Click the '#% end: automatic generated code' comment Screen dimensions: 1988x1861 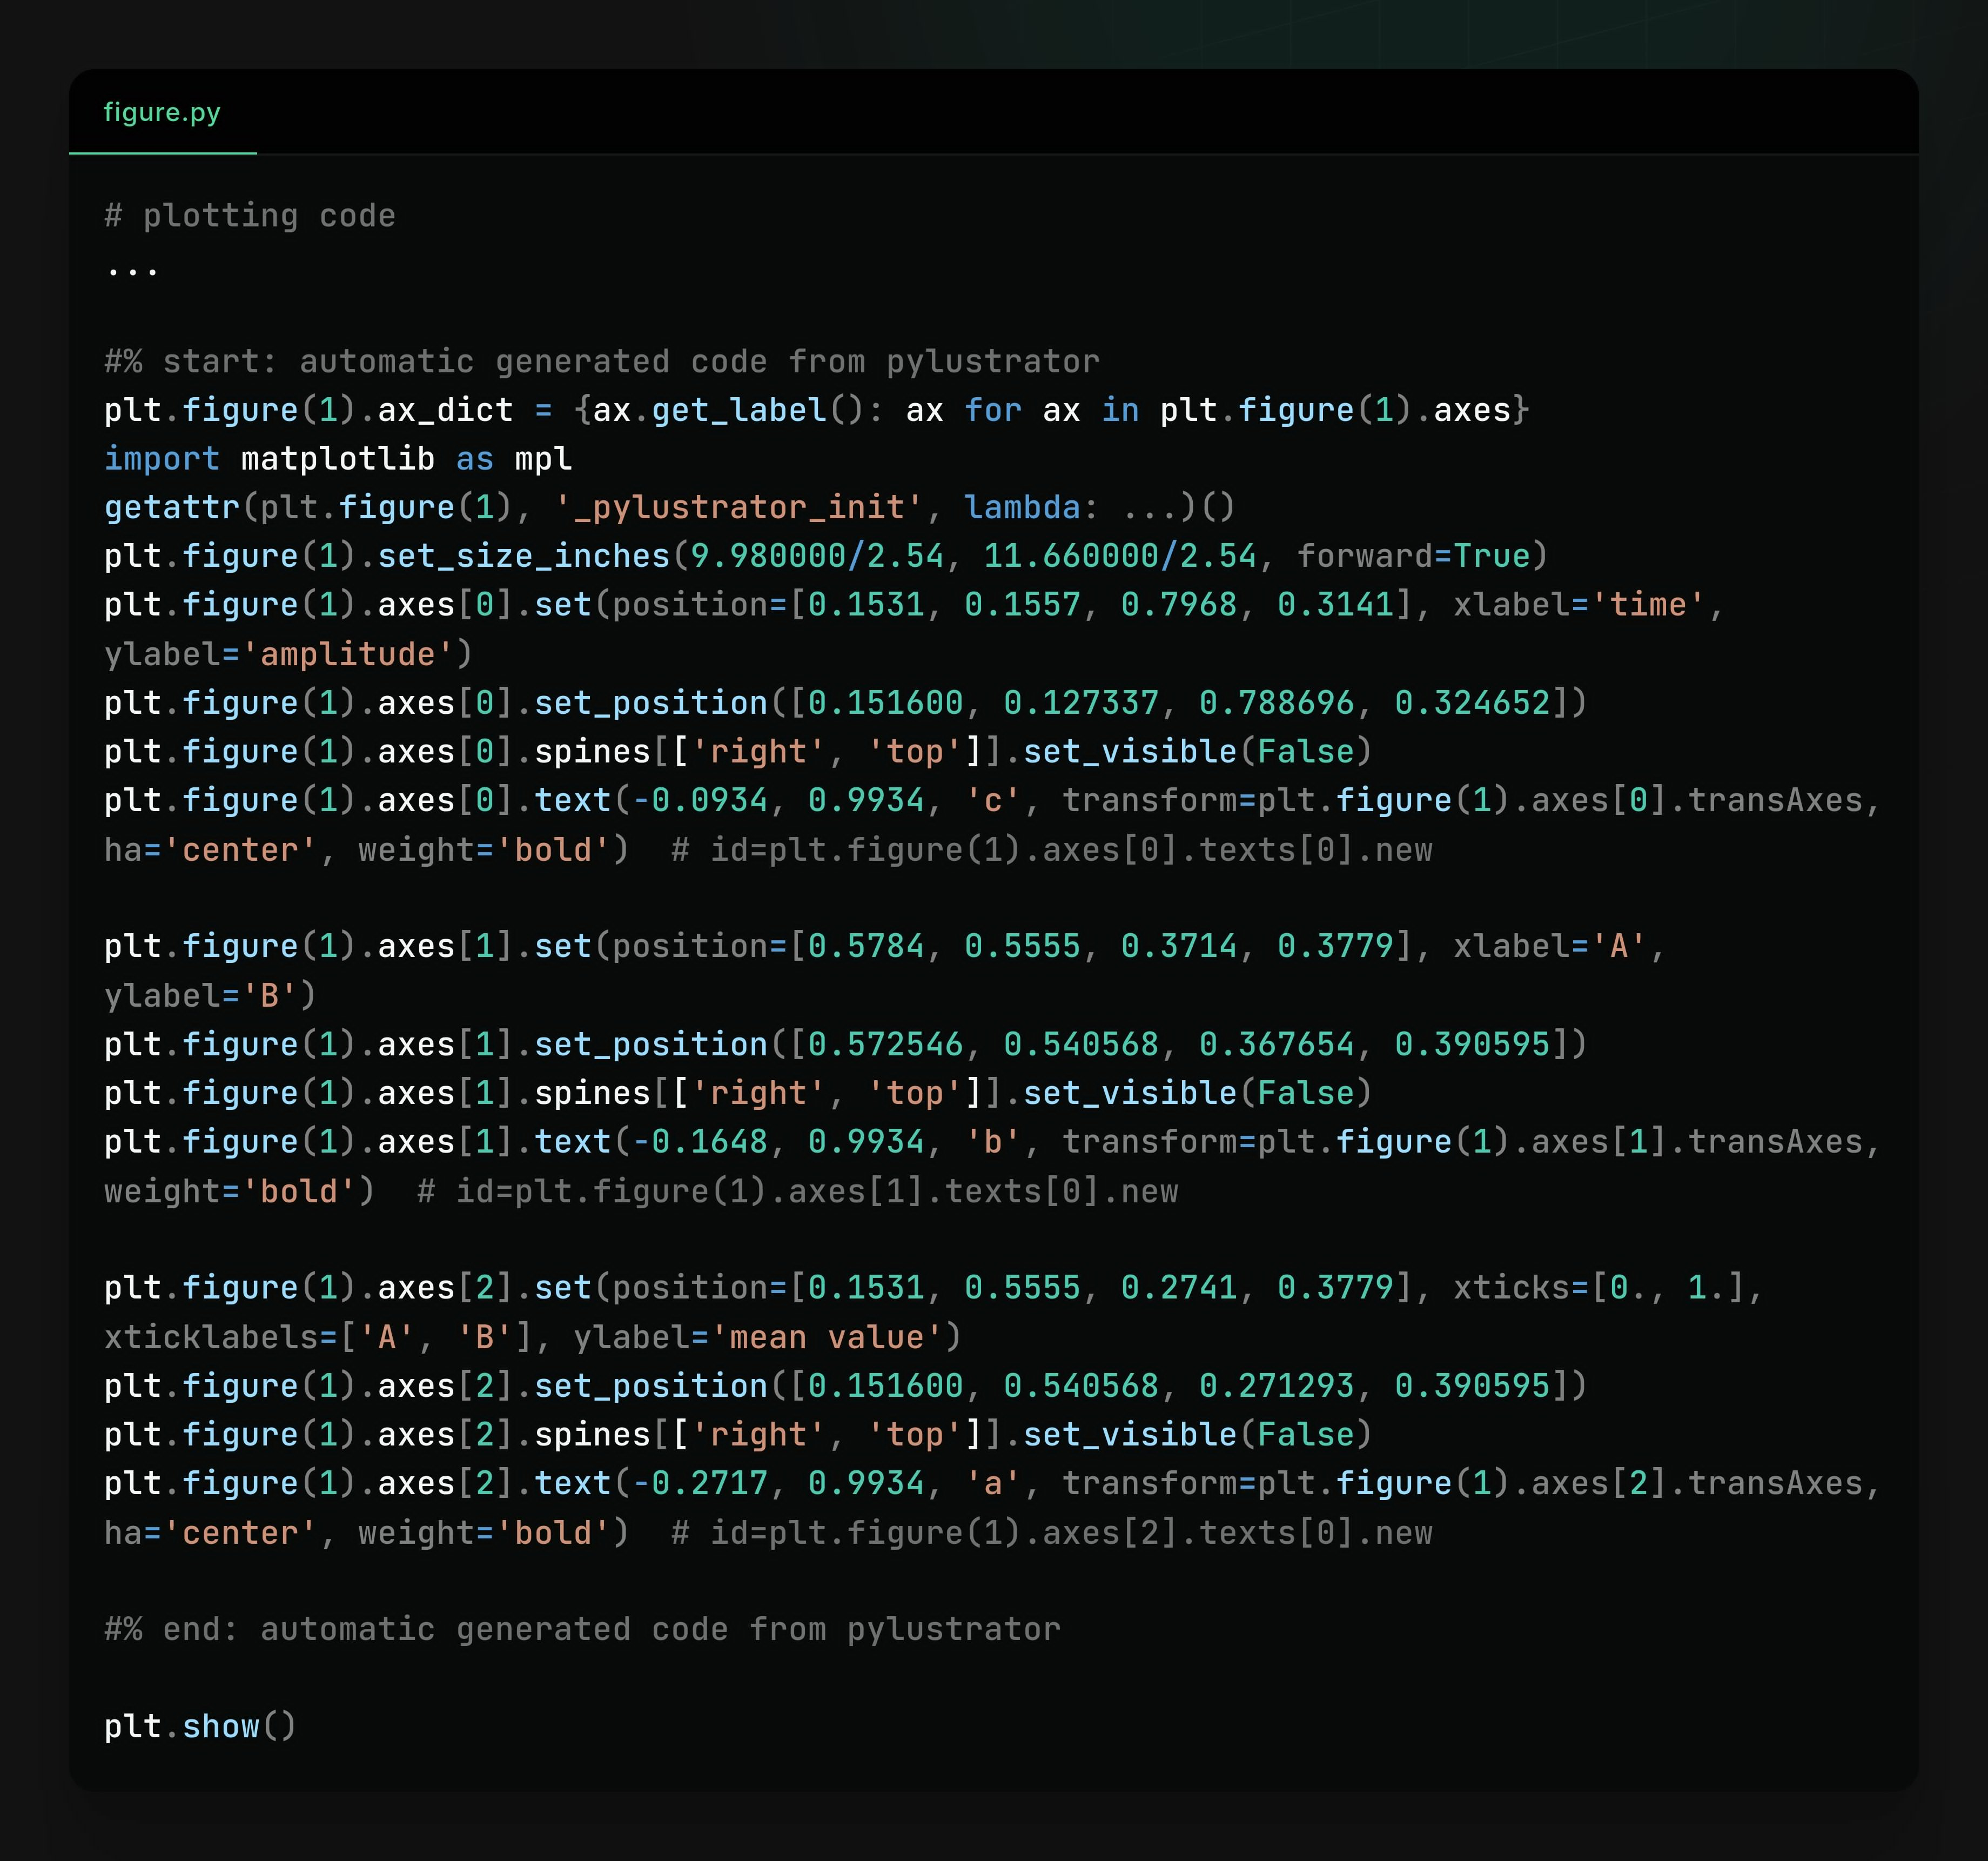click(x=582, y=1629)
